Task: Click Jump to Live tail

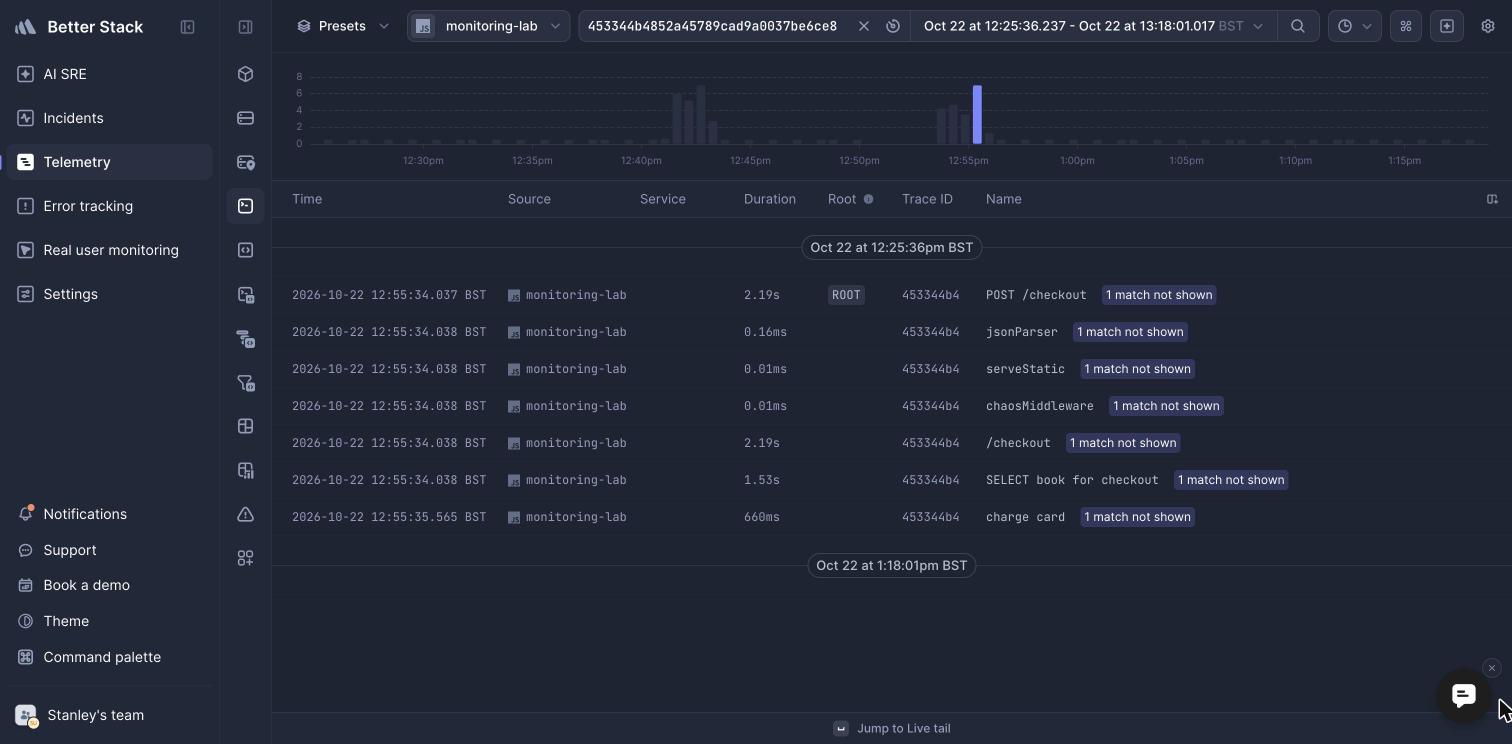Action: point(892,728)
